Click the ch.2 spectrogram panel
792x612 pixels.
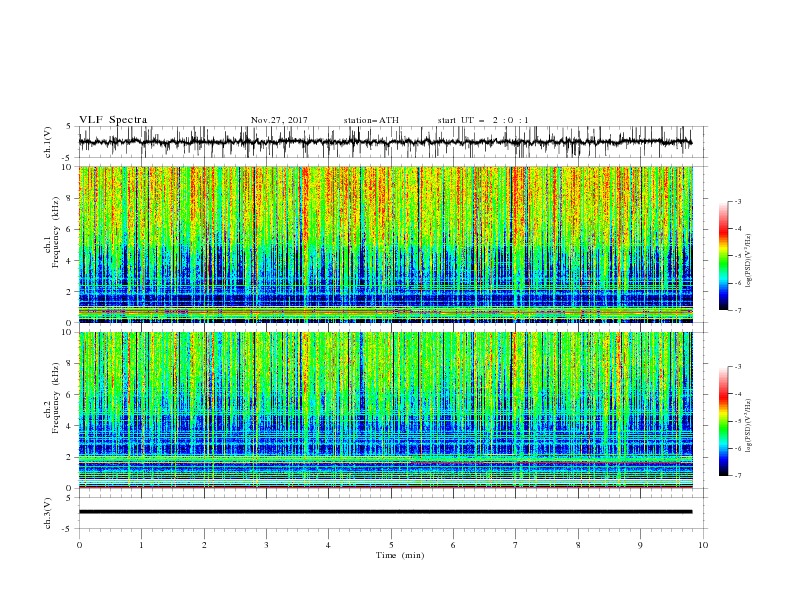point(385,410)
